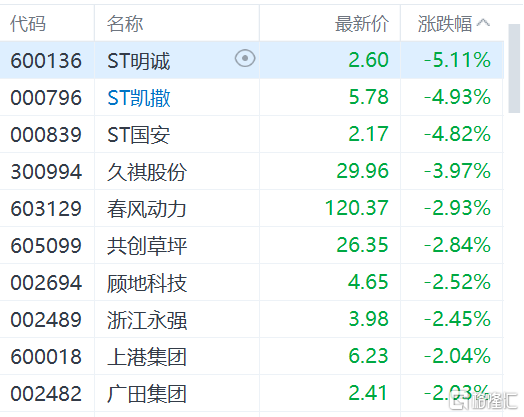The width and height of the screenshot is (524, 417).
Task: Select the ST明诚 row
Action: pyautogui.click(x=252, y=60)
